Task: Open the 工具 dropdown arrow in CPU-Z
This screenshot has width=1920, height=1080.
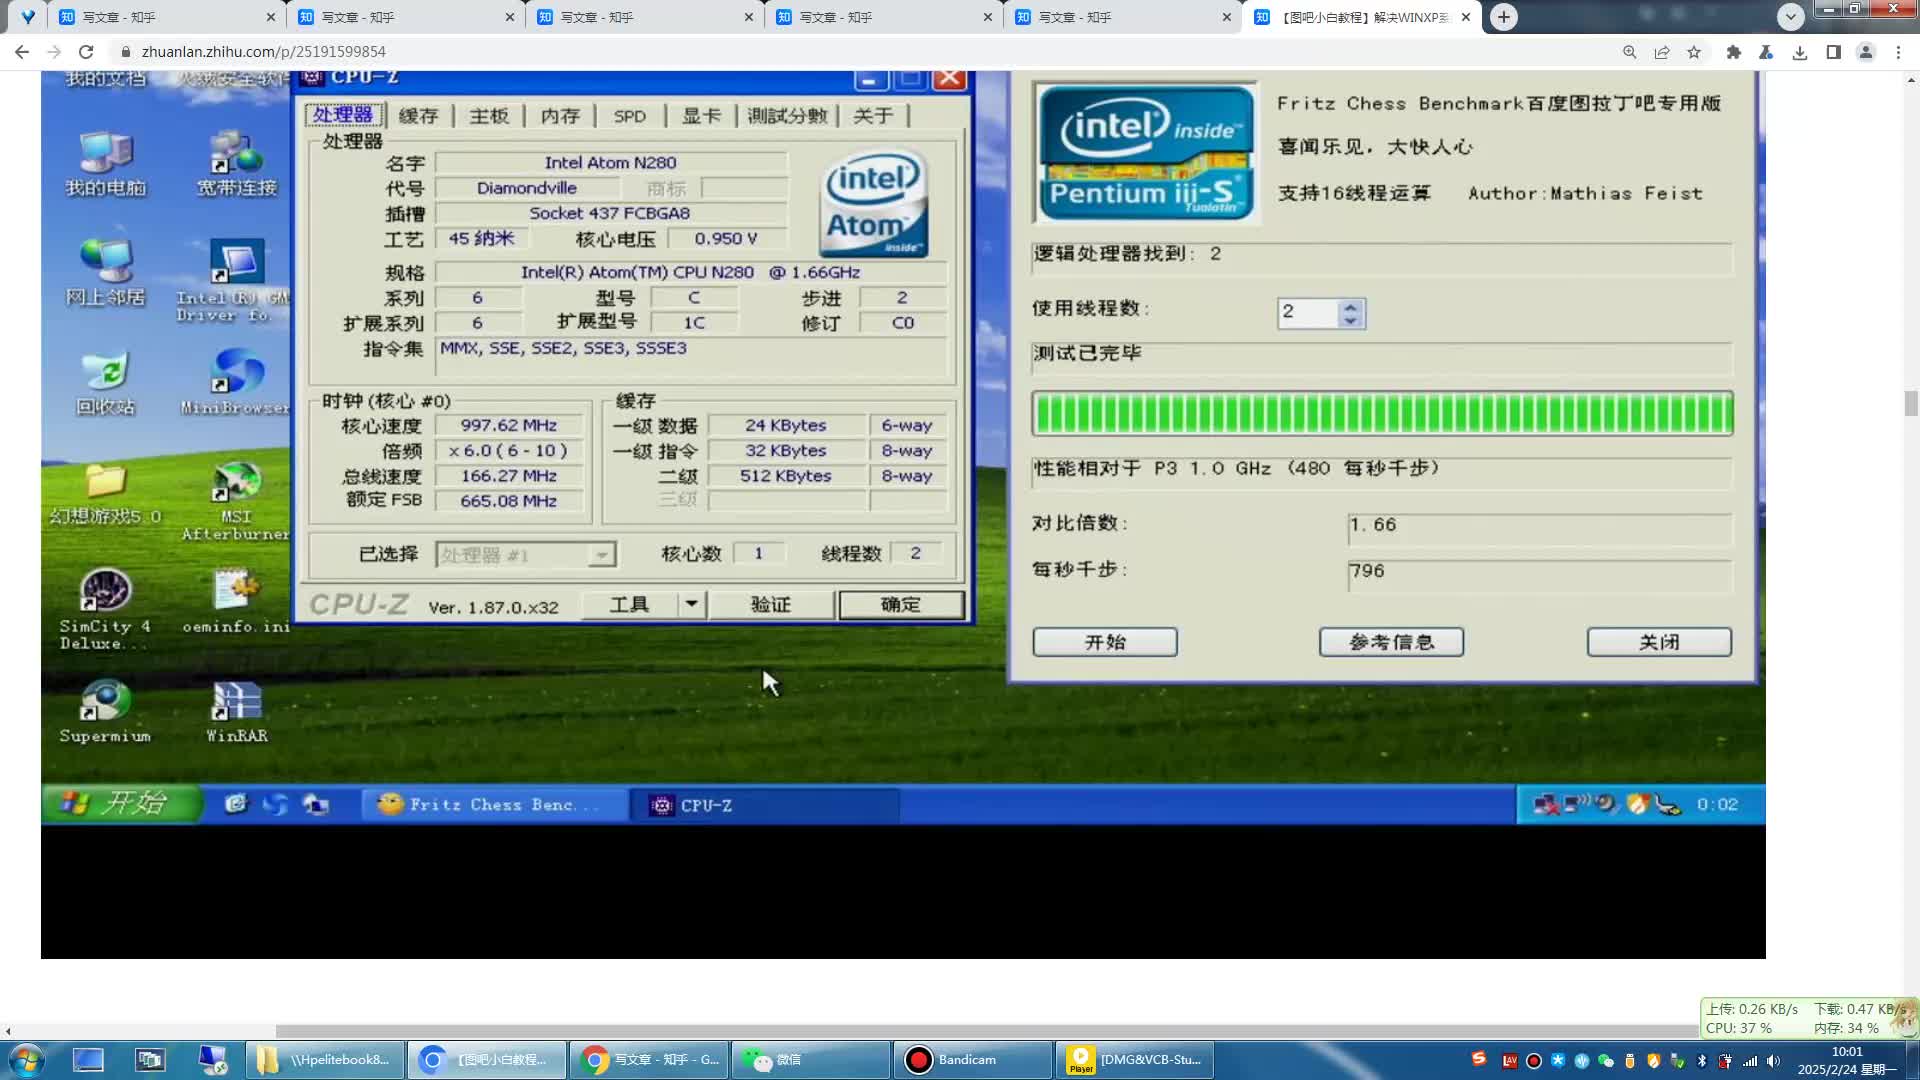Action: (691, 604)
